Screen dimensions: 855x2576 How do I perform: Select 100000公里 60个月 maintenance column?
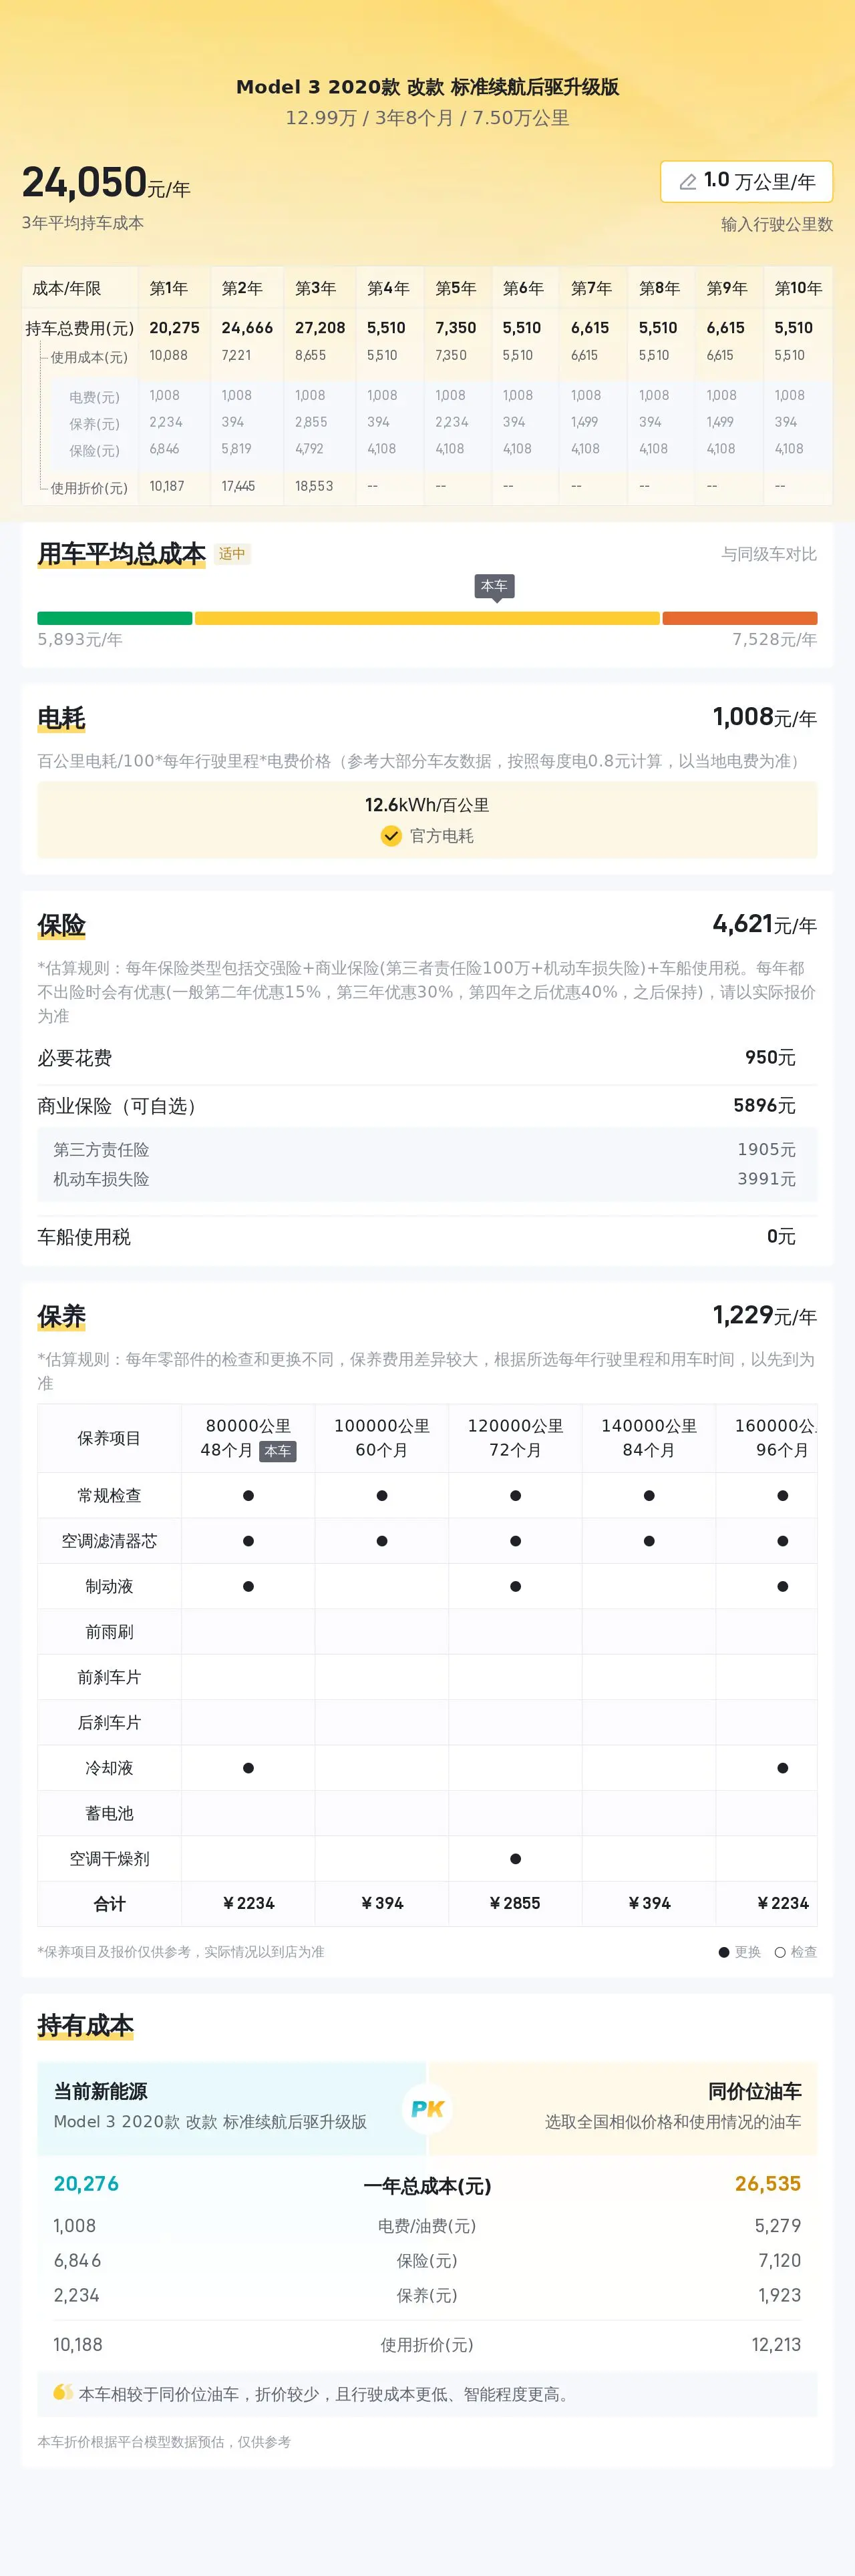coord(382,1438)
